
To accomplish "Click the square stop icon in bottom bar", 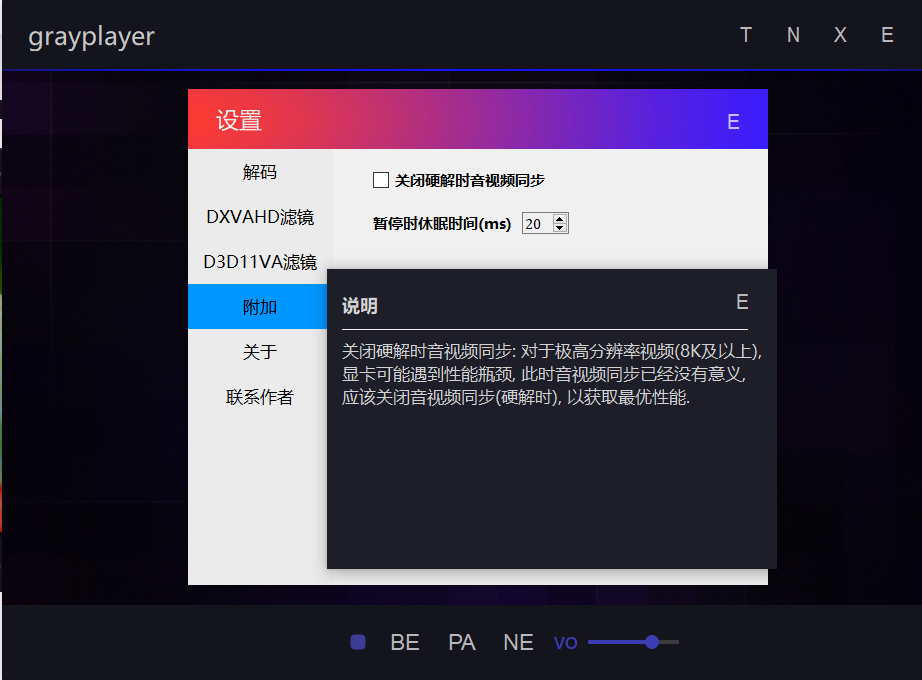I will click(357, 642).
